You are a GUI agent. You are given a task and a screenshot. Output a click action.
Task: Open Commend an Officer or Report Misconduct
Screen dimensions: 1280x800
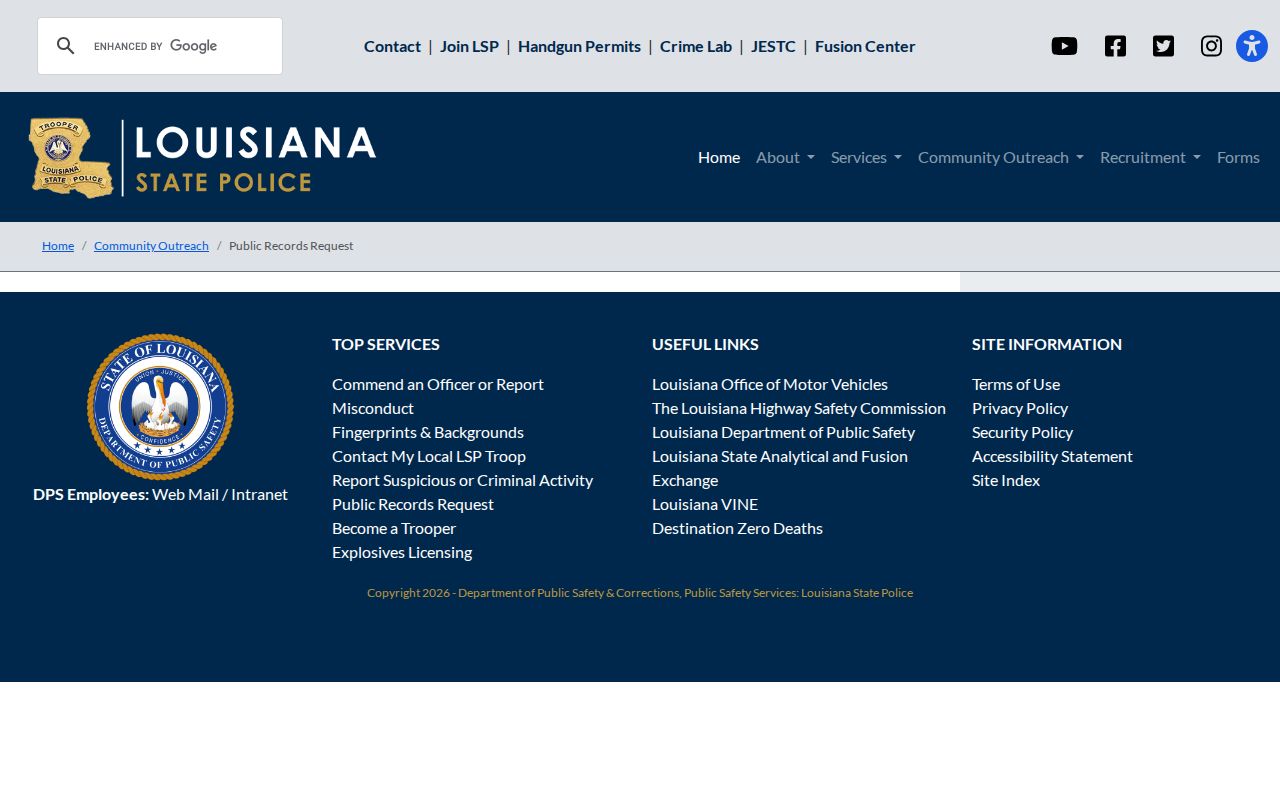click(x=438, y=396)
